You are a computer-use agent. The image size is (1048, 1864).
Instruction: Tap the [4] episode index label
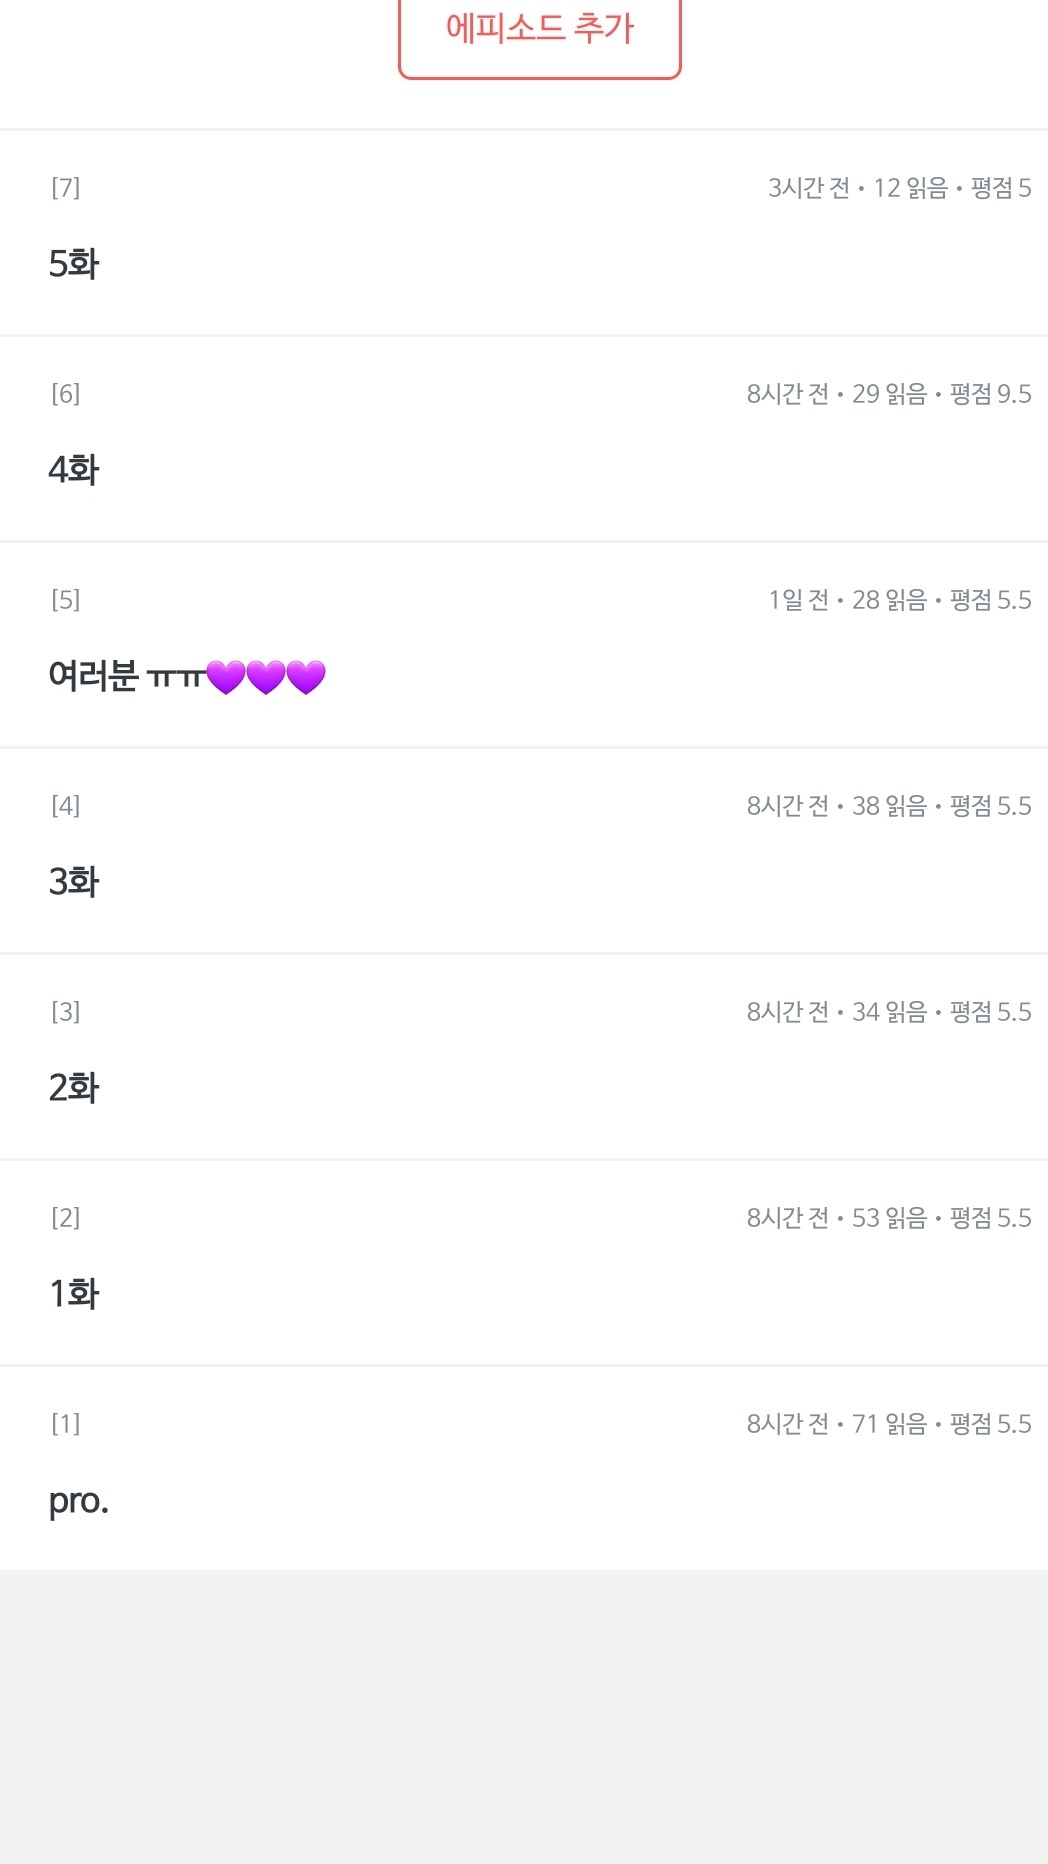[x=66, y=806]
